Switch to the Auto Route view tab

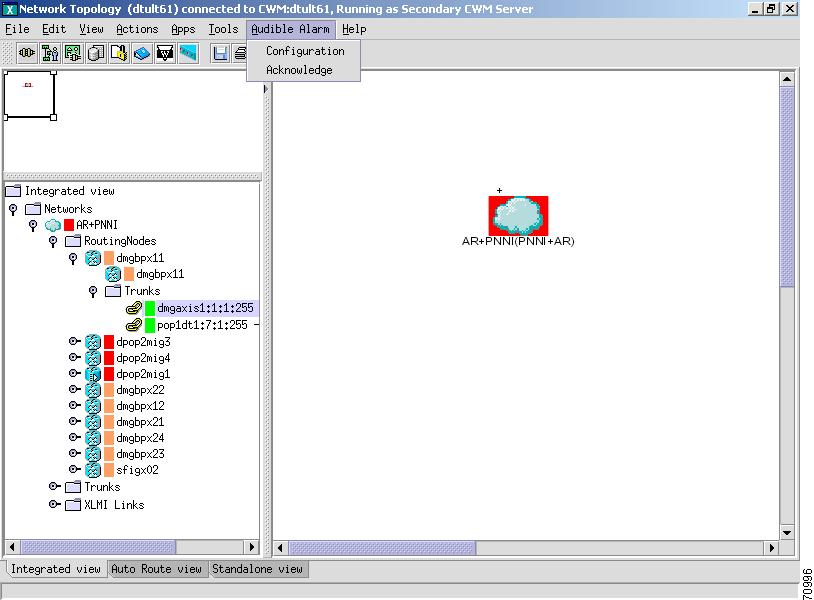point(156,569)
